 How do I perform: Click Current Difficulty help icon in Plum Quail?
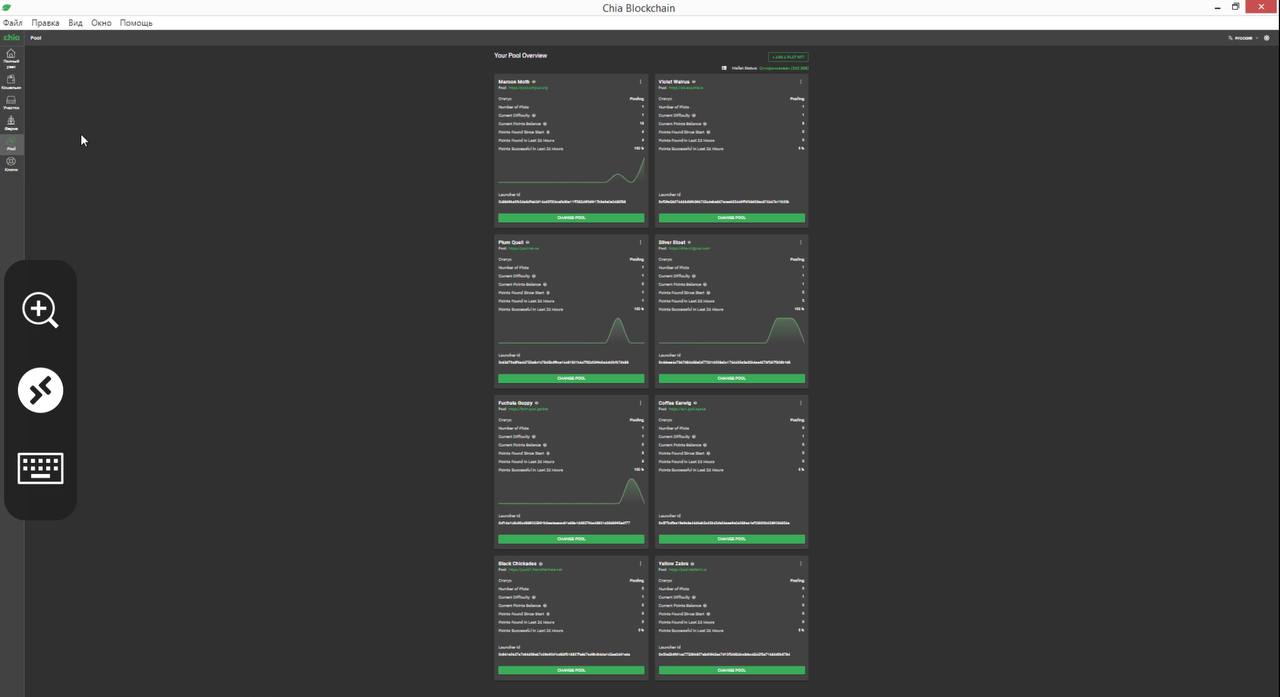tap(534, 276)
